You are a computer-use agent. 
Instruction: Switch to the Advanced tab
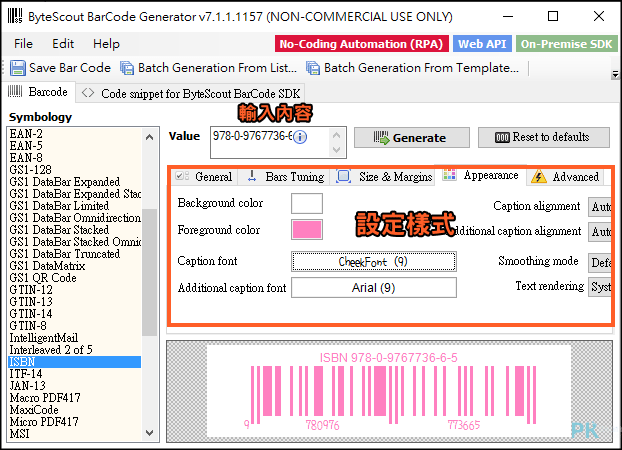tap(566, 177)
